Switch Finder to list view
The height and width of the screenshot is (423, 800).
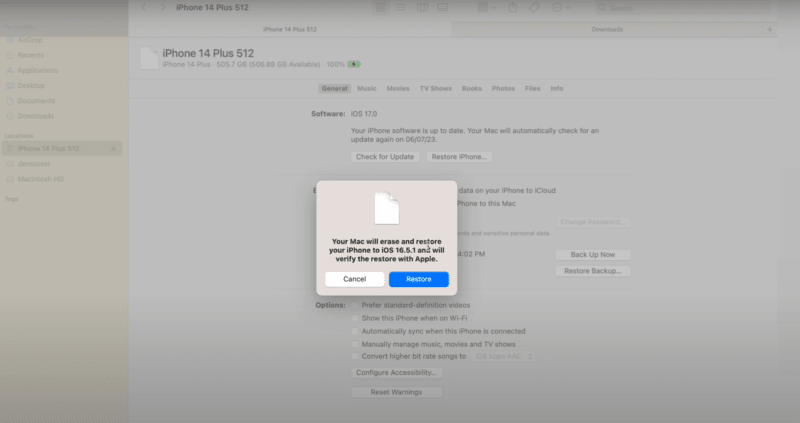tap(401, 7)
